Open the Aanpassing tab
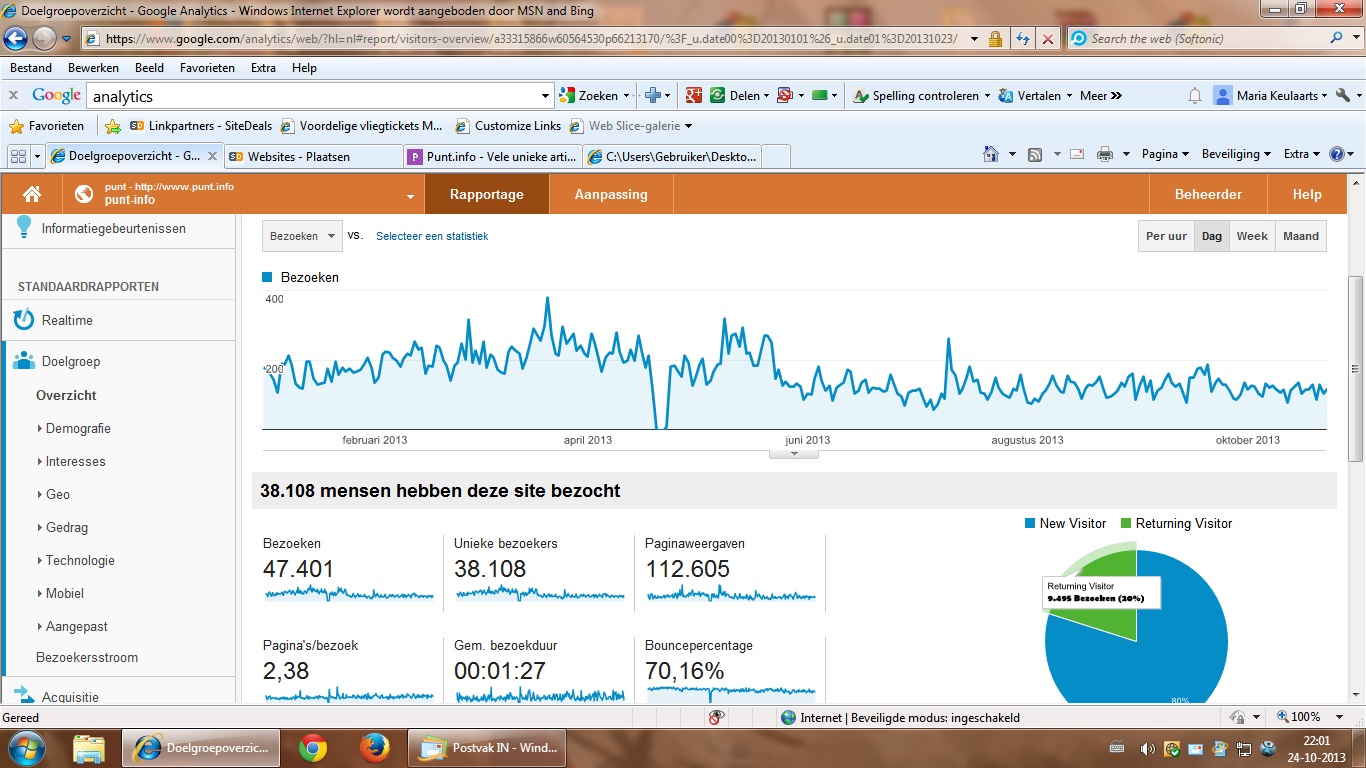 click(x=611, y=194)
